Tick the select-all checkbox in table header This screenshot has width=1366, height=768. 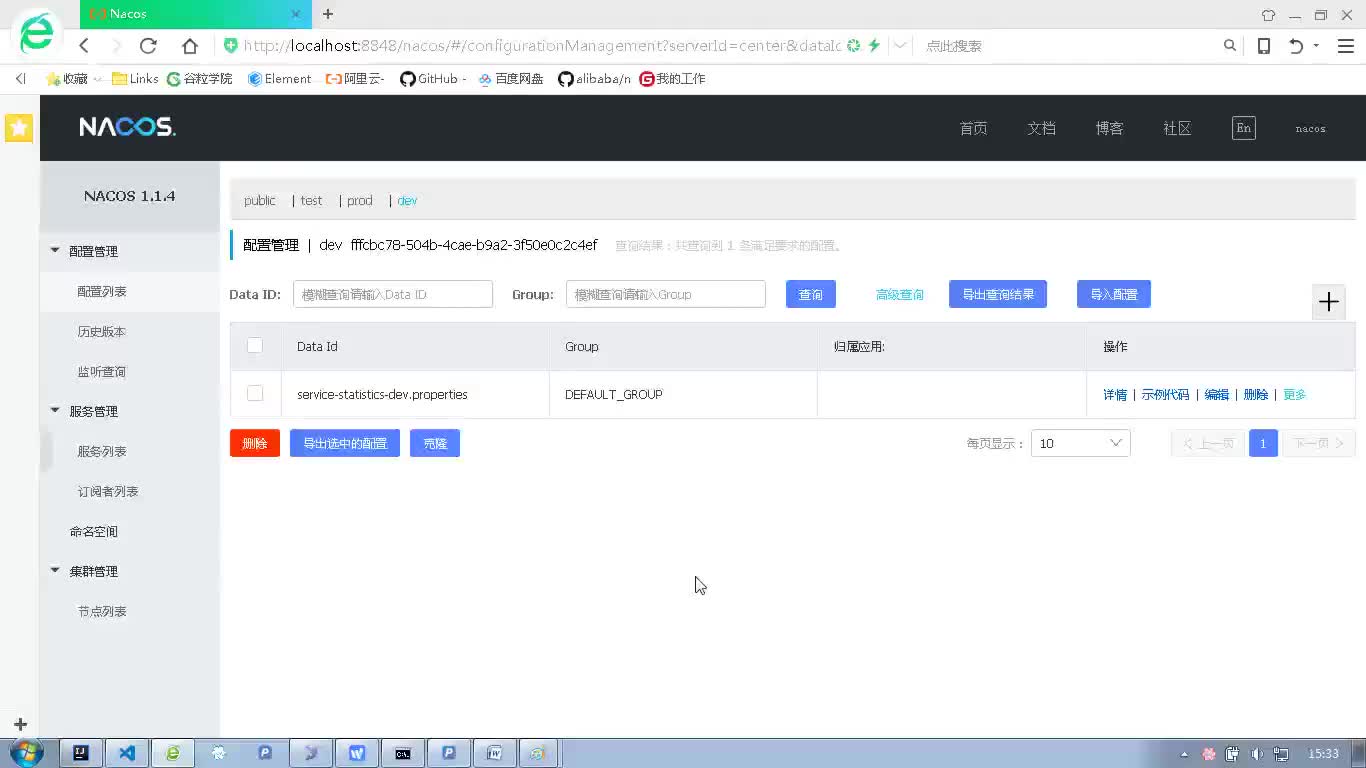255,346
